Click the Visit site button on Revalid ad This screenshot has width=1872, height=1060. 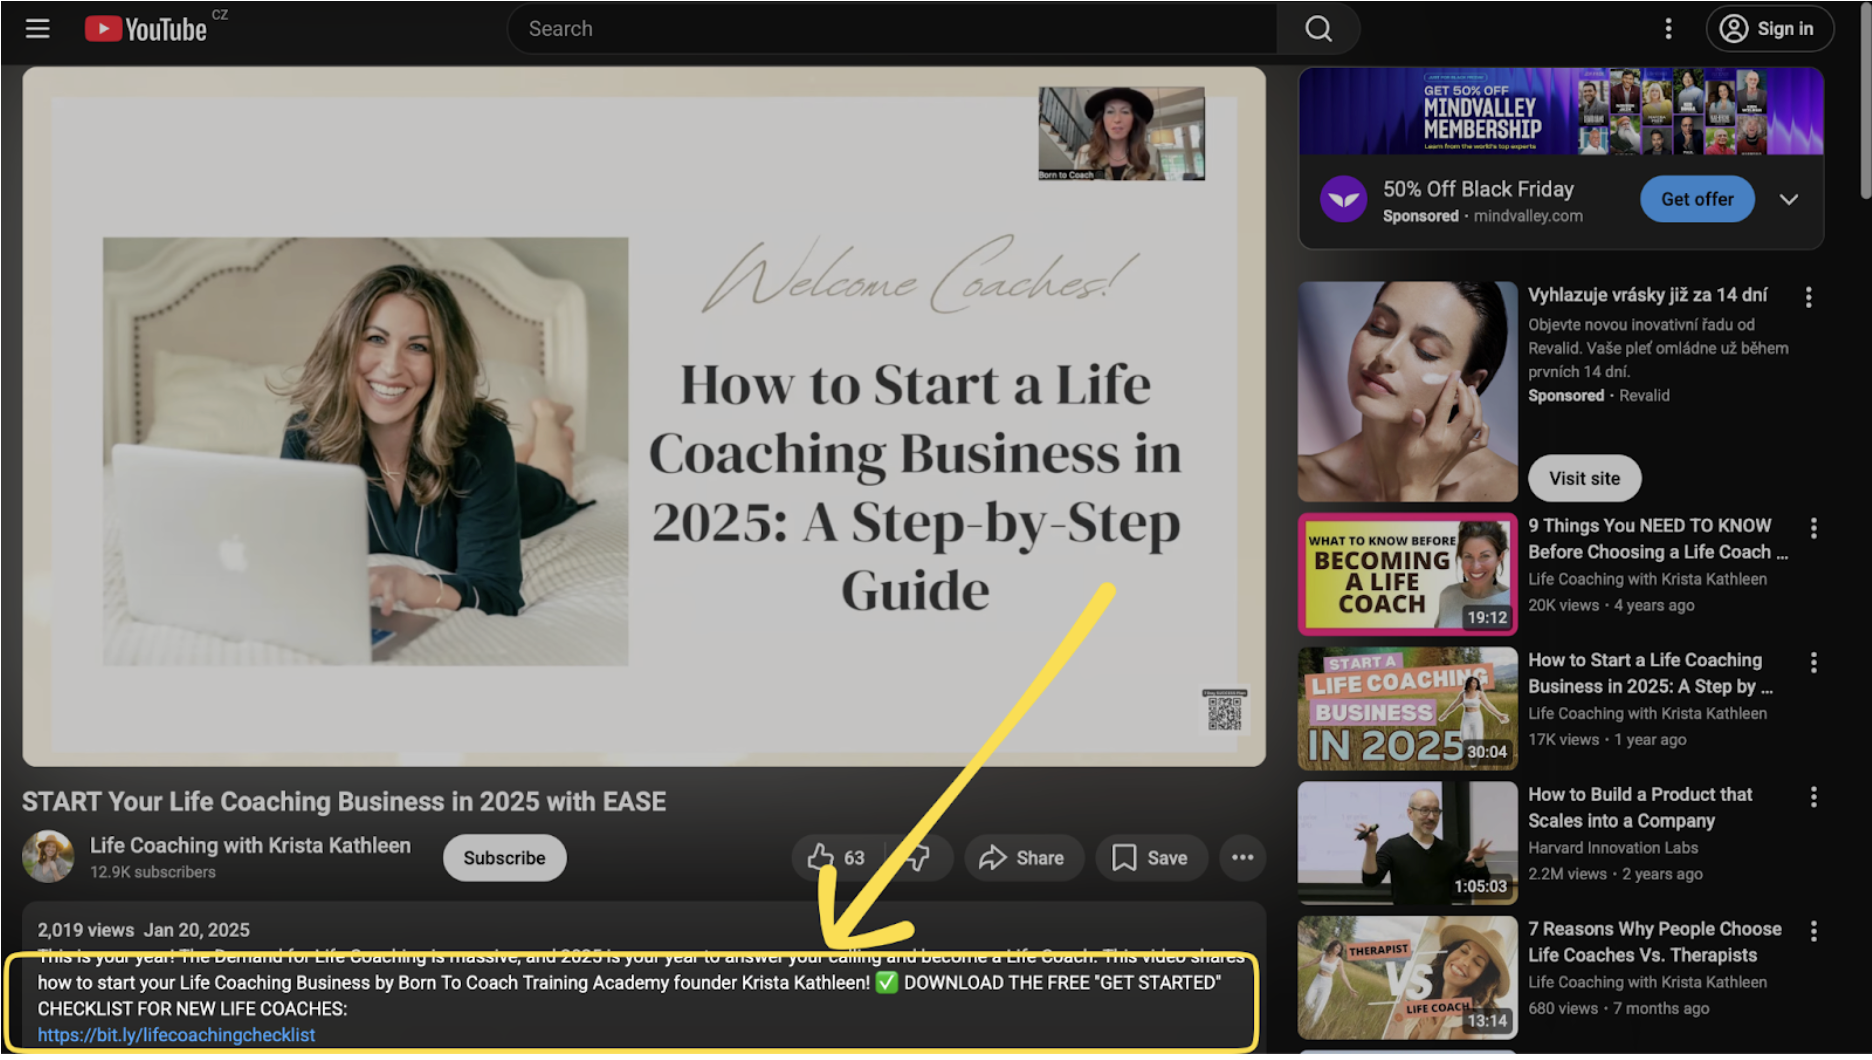point(1583,478)
